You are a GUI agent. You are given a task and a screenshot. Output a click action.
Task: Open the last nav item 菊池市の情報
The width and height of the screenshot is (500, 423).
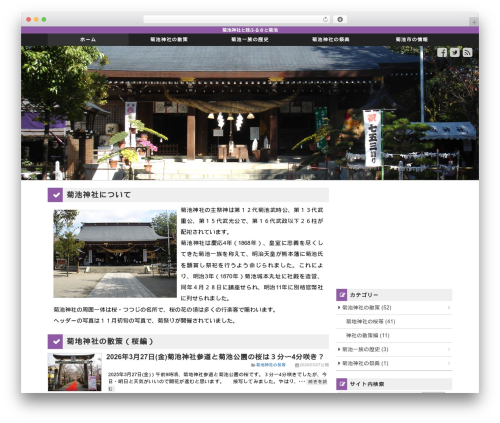(x=411, y=39)
